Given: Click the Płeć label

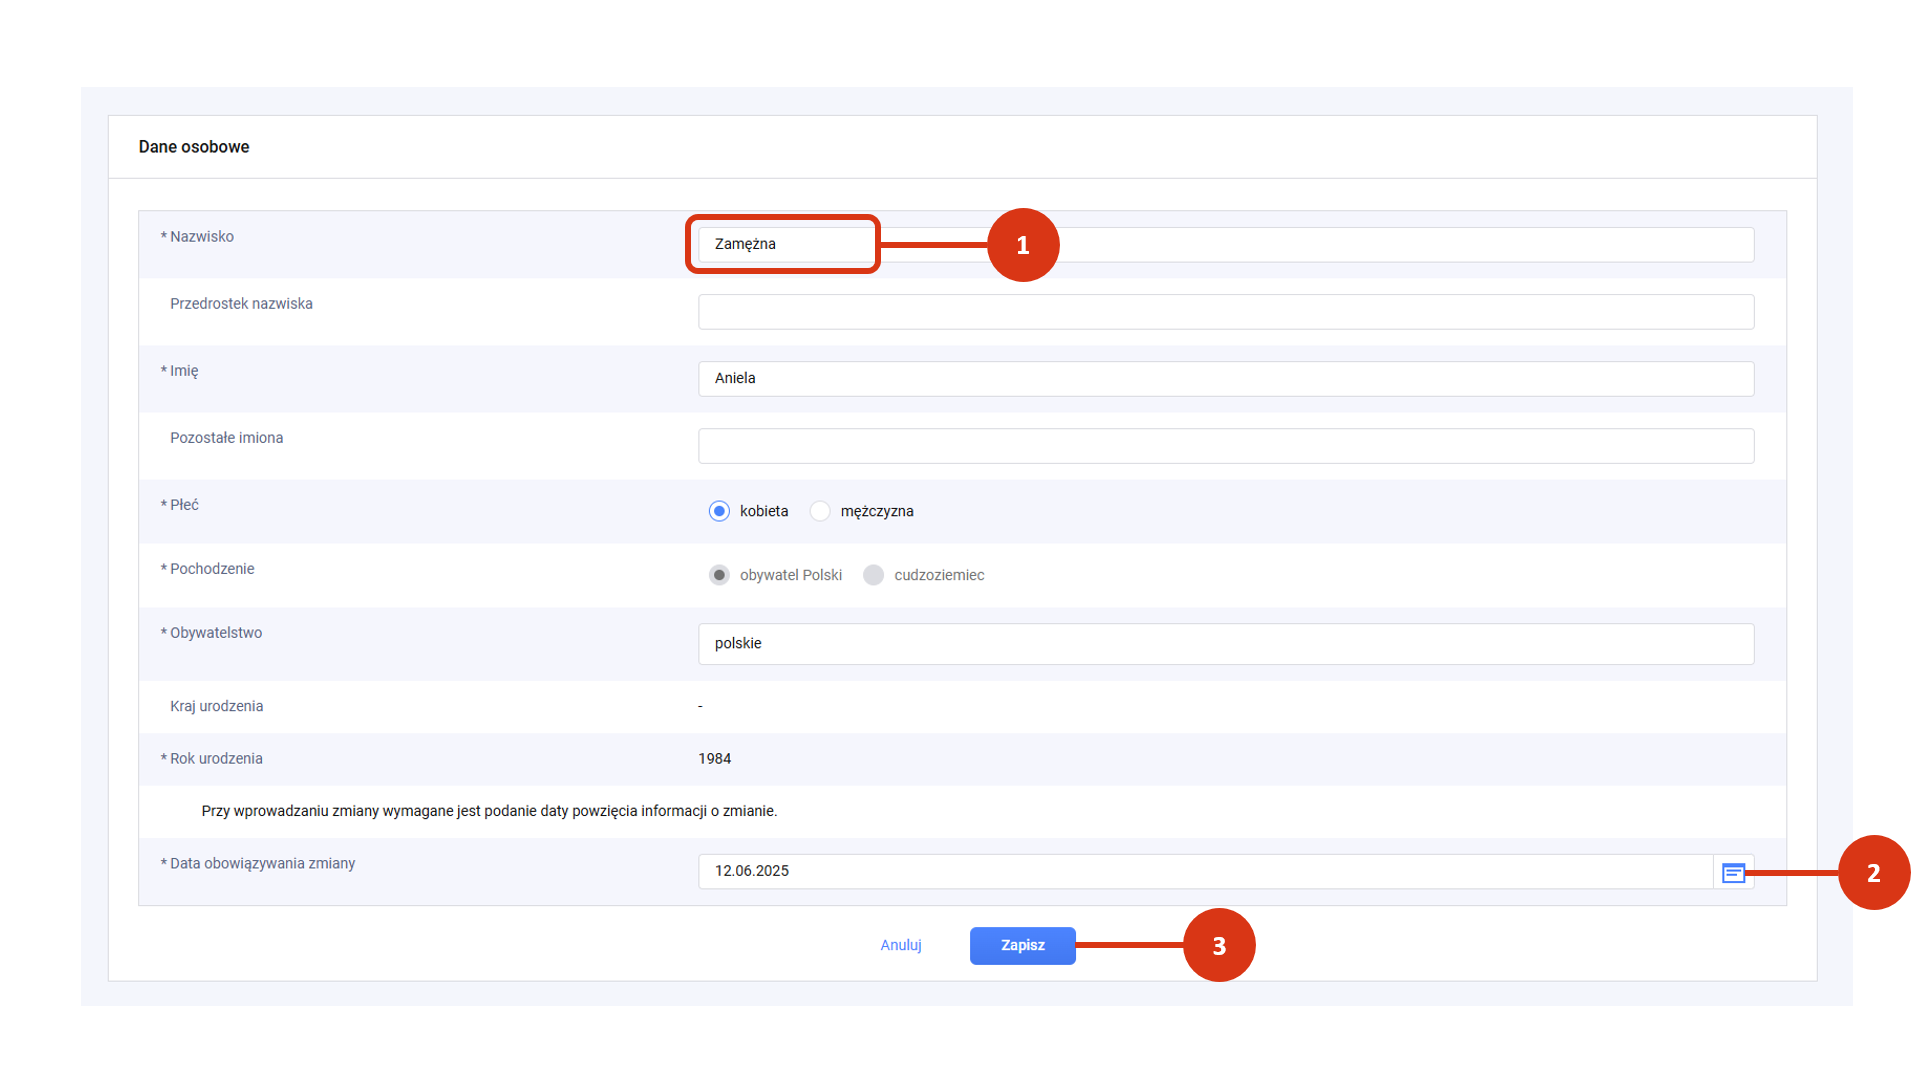Looking at the screenshot, I should (x=184, y=505).
